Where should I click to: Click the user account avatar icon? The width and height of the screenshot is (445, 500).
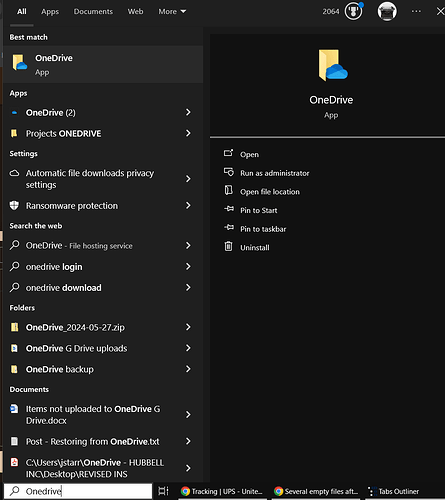click(x=387, y=11)
